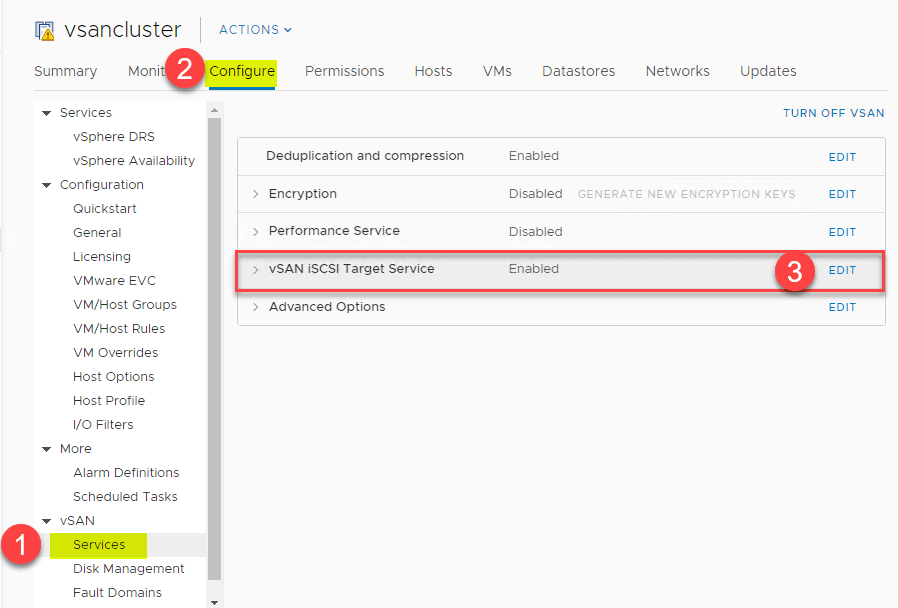Collapse the More section arrow
The image size is (898, 608).
point(46,449)
